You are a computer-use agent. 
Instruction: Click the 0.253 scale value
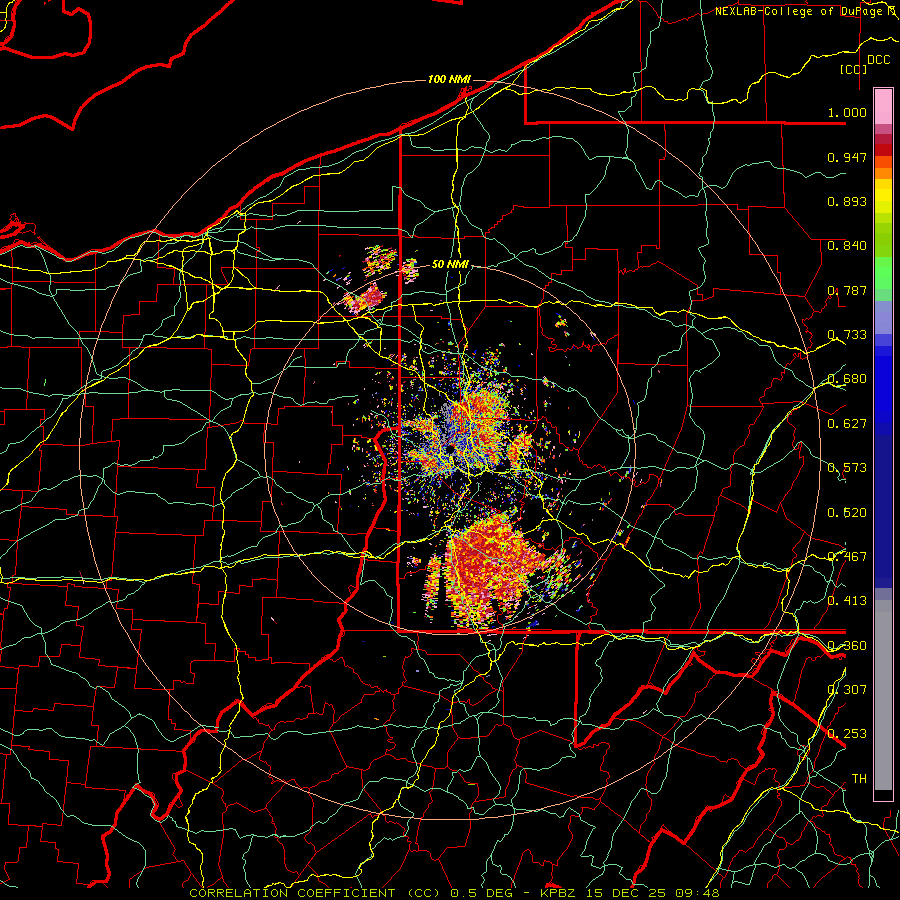[847, 734]
